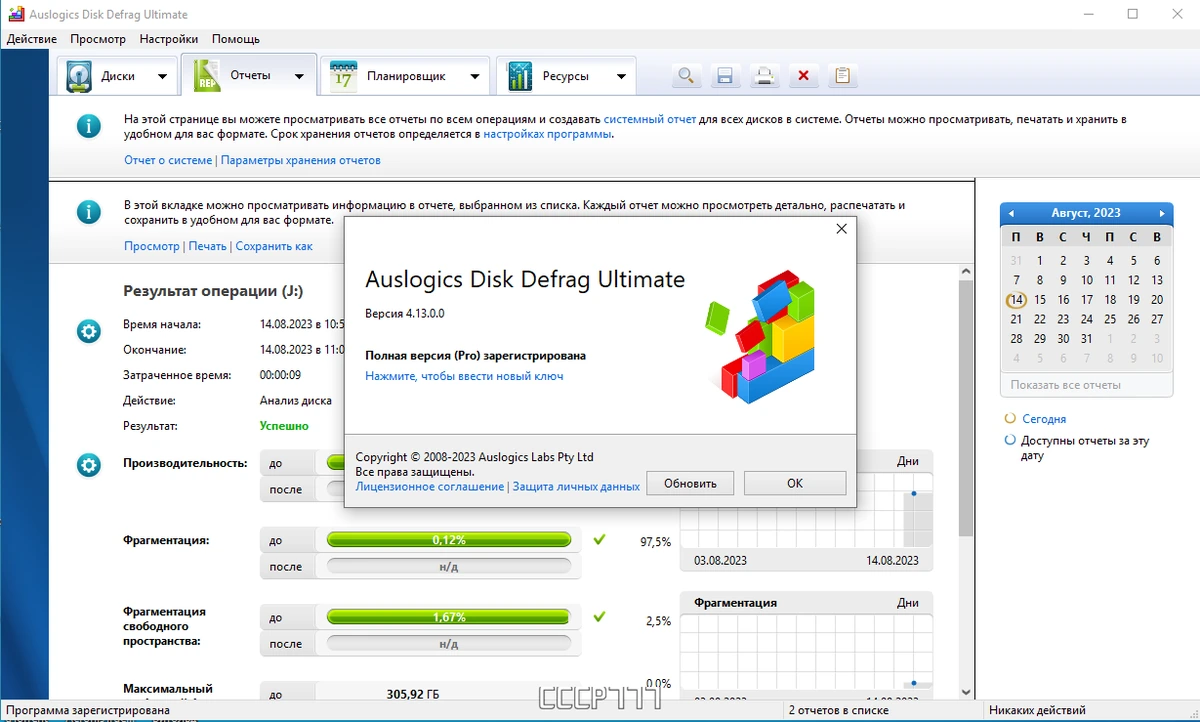Open Лицензионное соглашение link
Viewport: 1200px width, 722px height.
[x=430, y=486]
